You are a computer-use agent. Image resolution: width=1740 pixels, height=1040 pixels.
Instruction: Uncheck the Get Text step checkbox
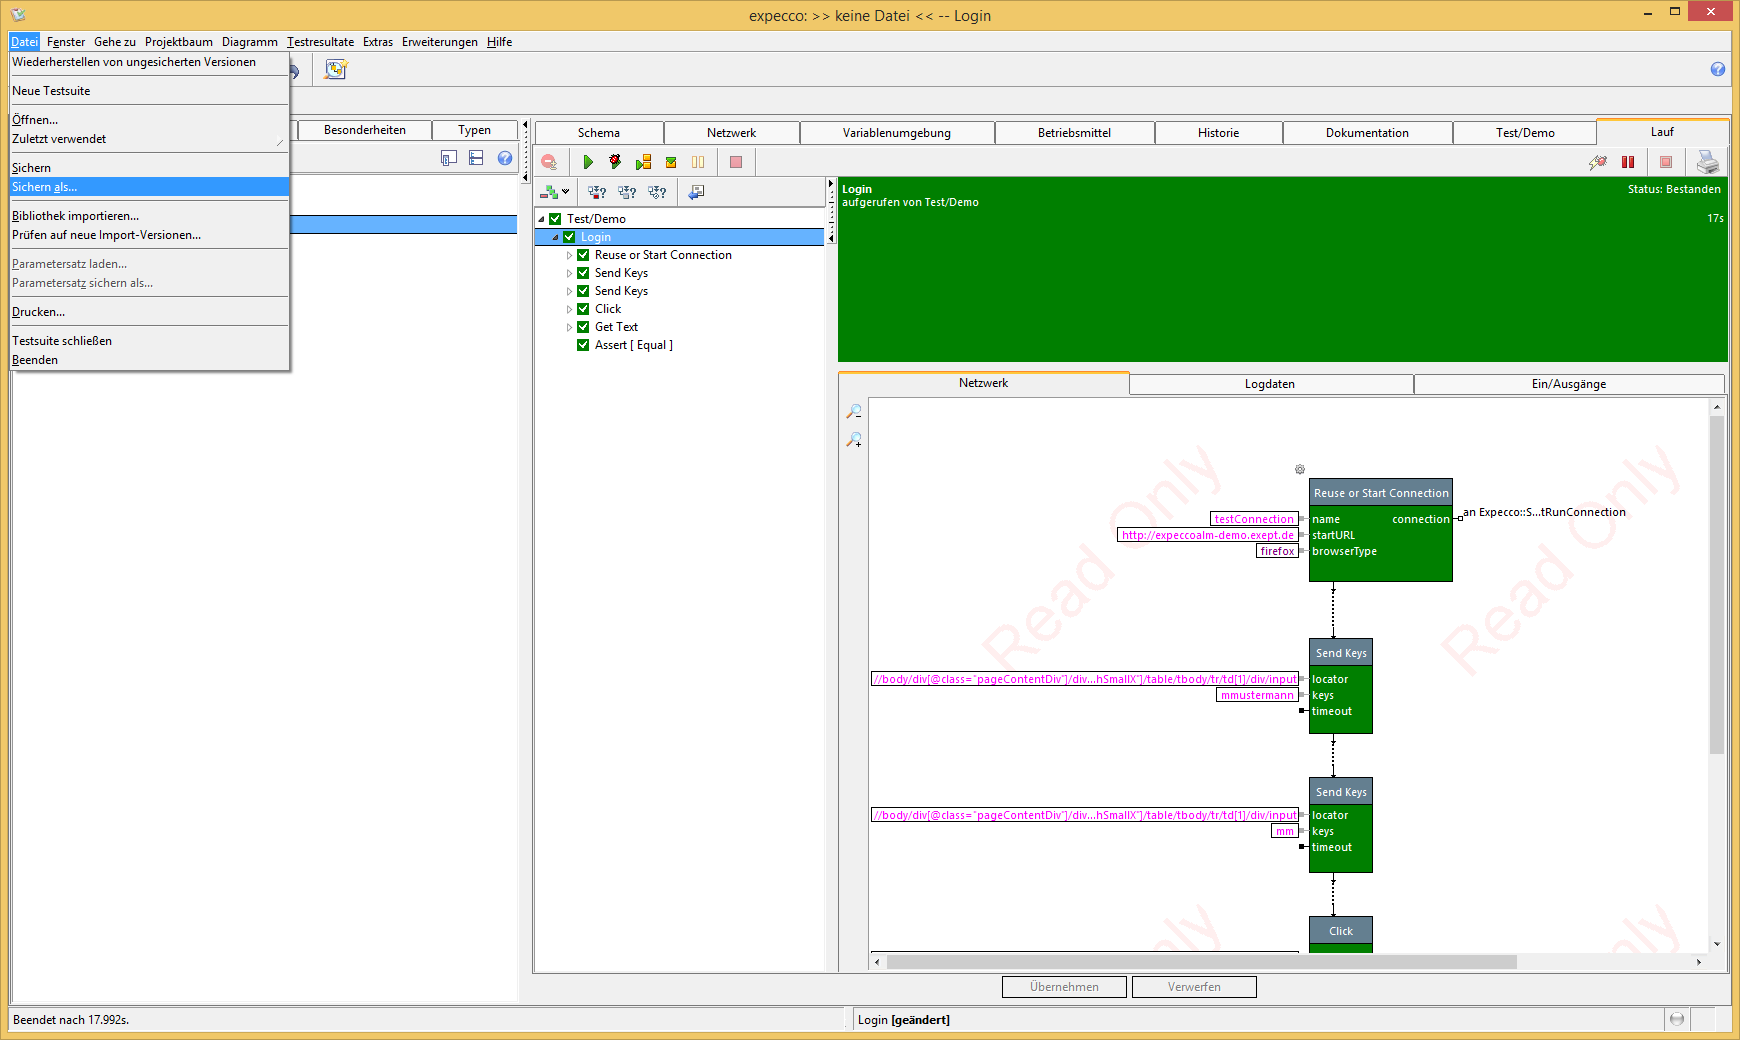click(x=583, y=327)
